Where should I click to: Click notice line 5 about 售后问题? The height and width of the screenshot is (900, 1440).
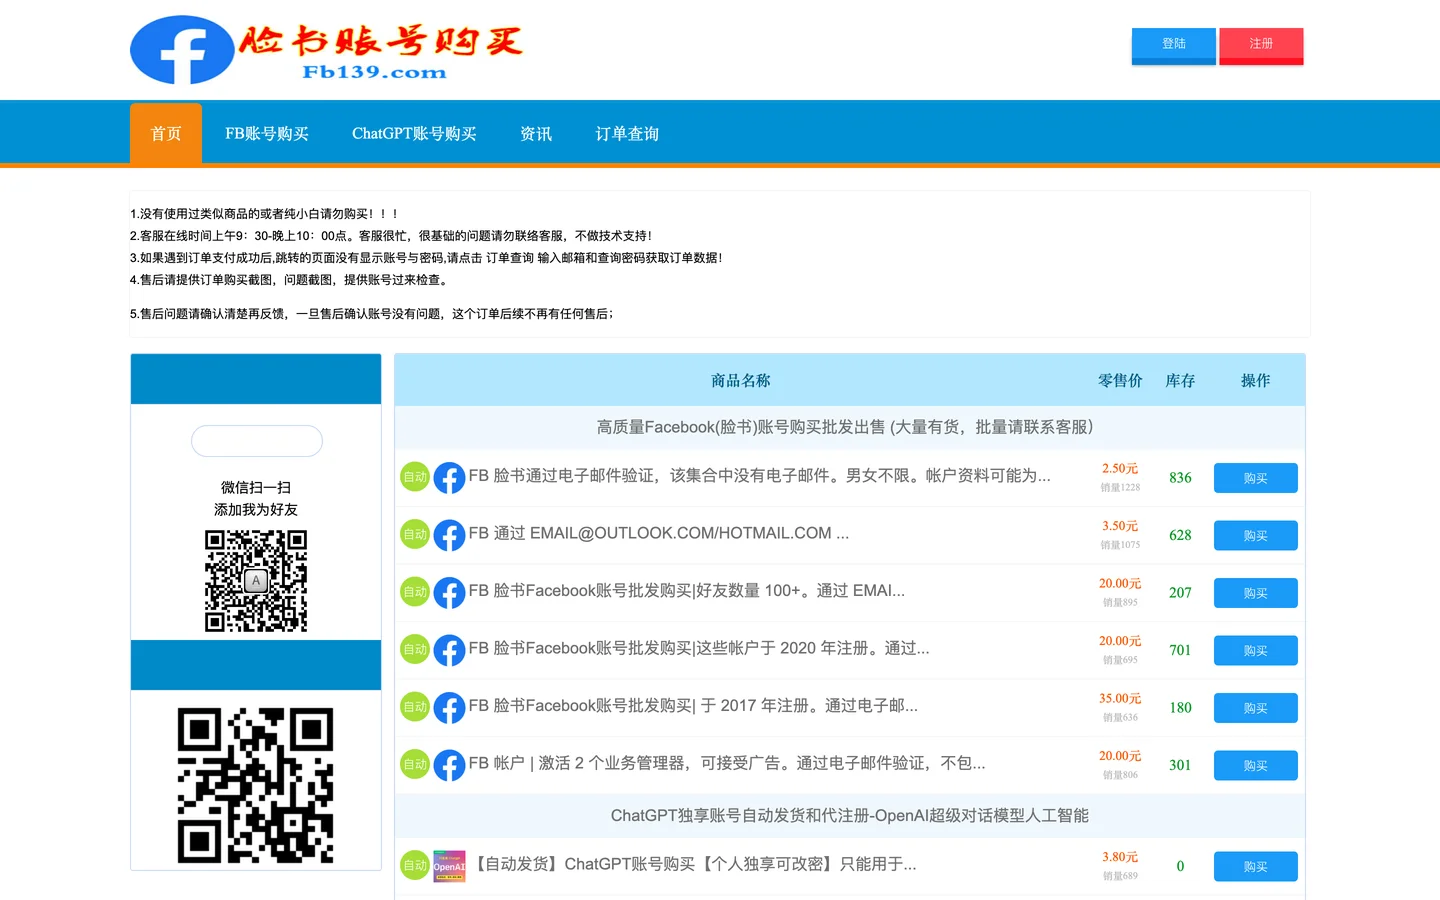coord(372,314)
